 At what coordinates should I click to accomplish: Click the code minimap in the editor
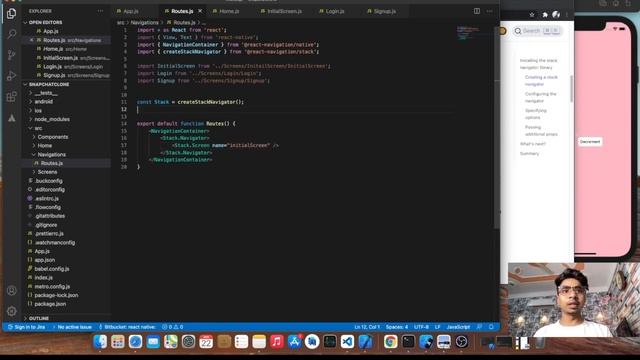pyautogui.click(x=467, y=33)
